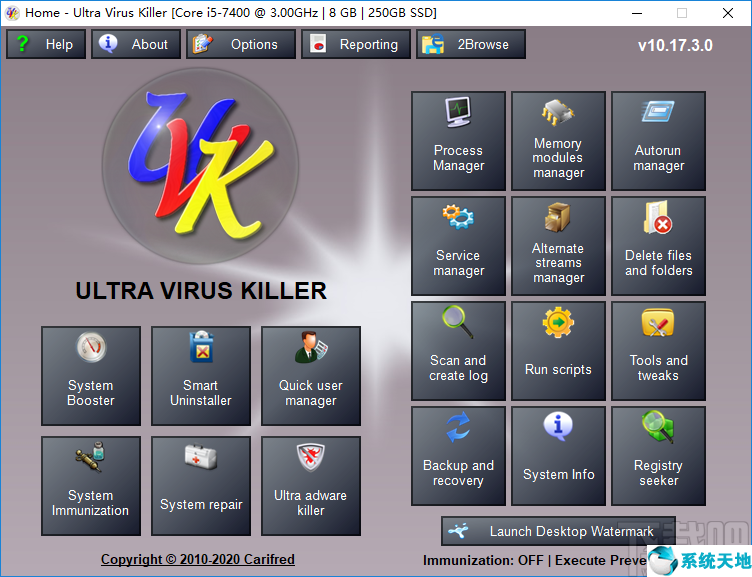Click the ULTRA VIRUS KILLER heading
Viewport: 752px width, 577px height.
pos(201,291)
